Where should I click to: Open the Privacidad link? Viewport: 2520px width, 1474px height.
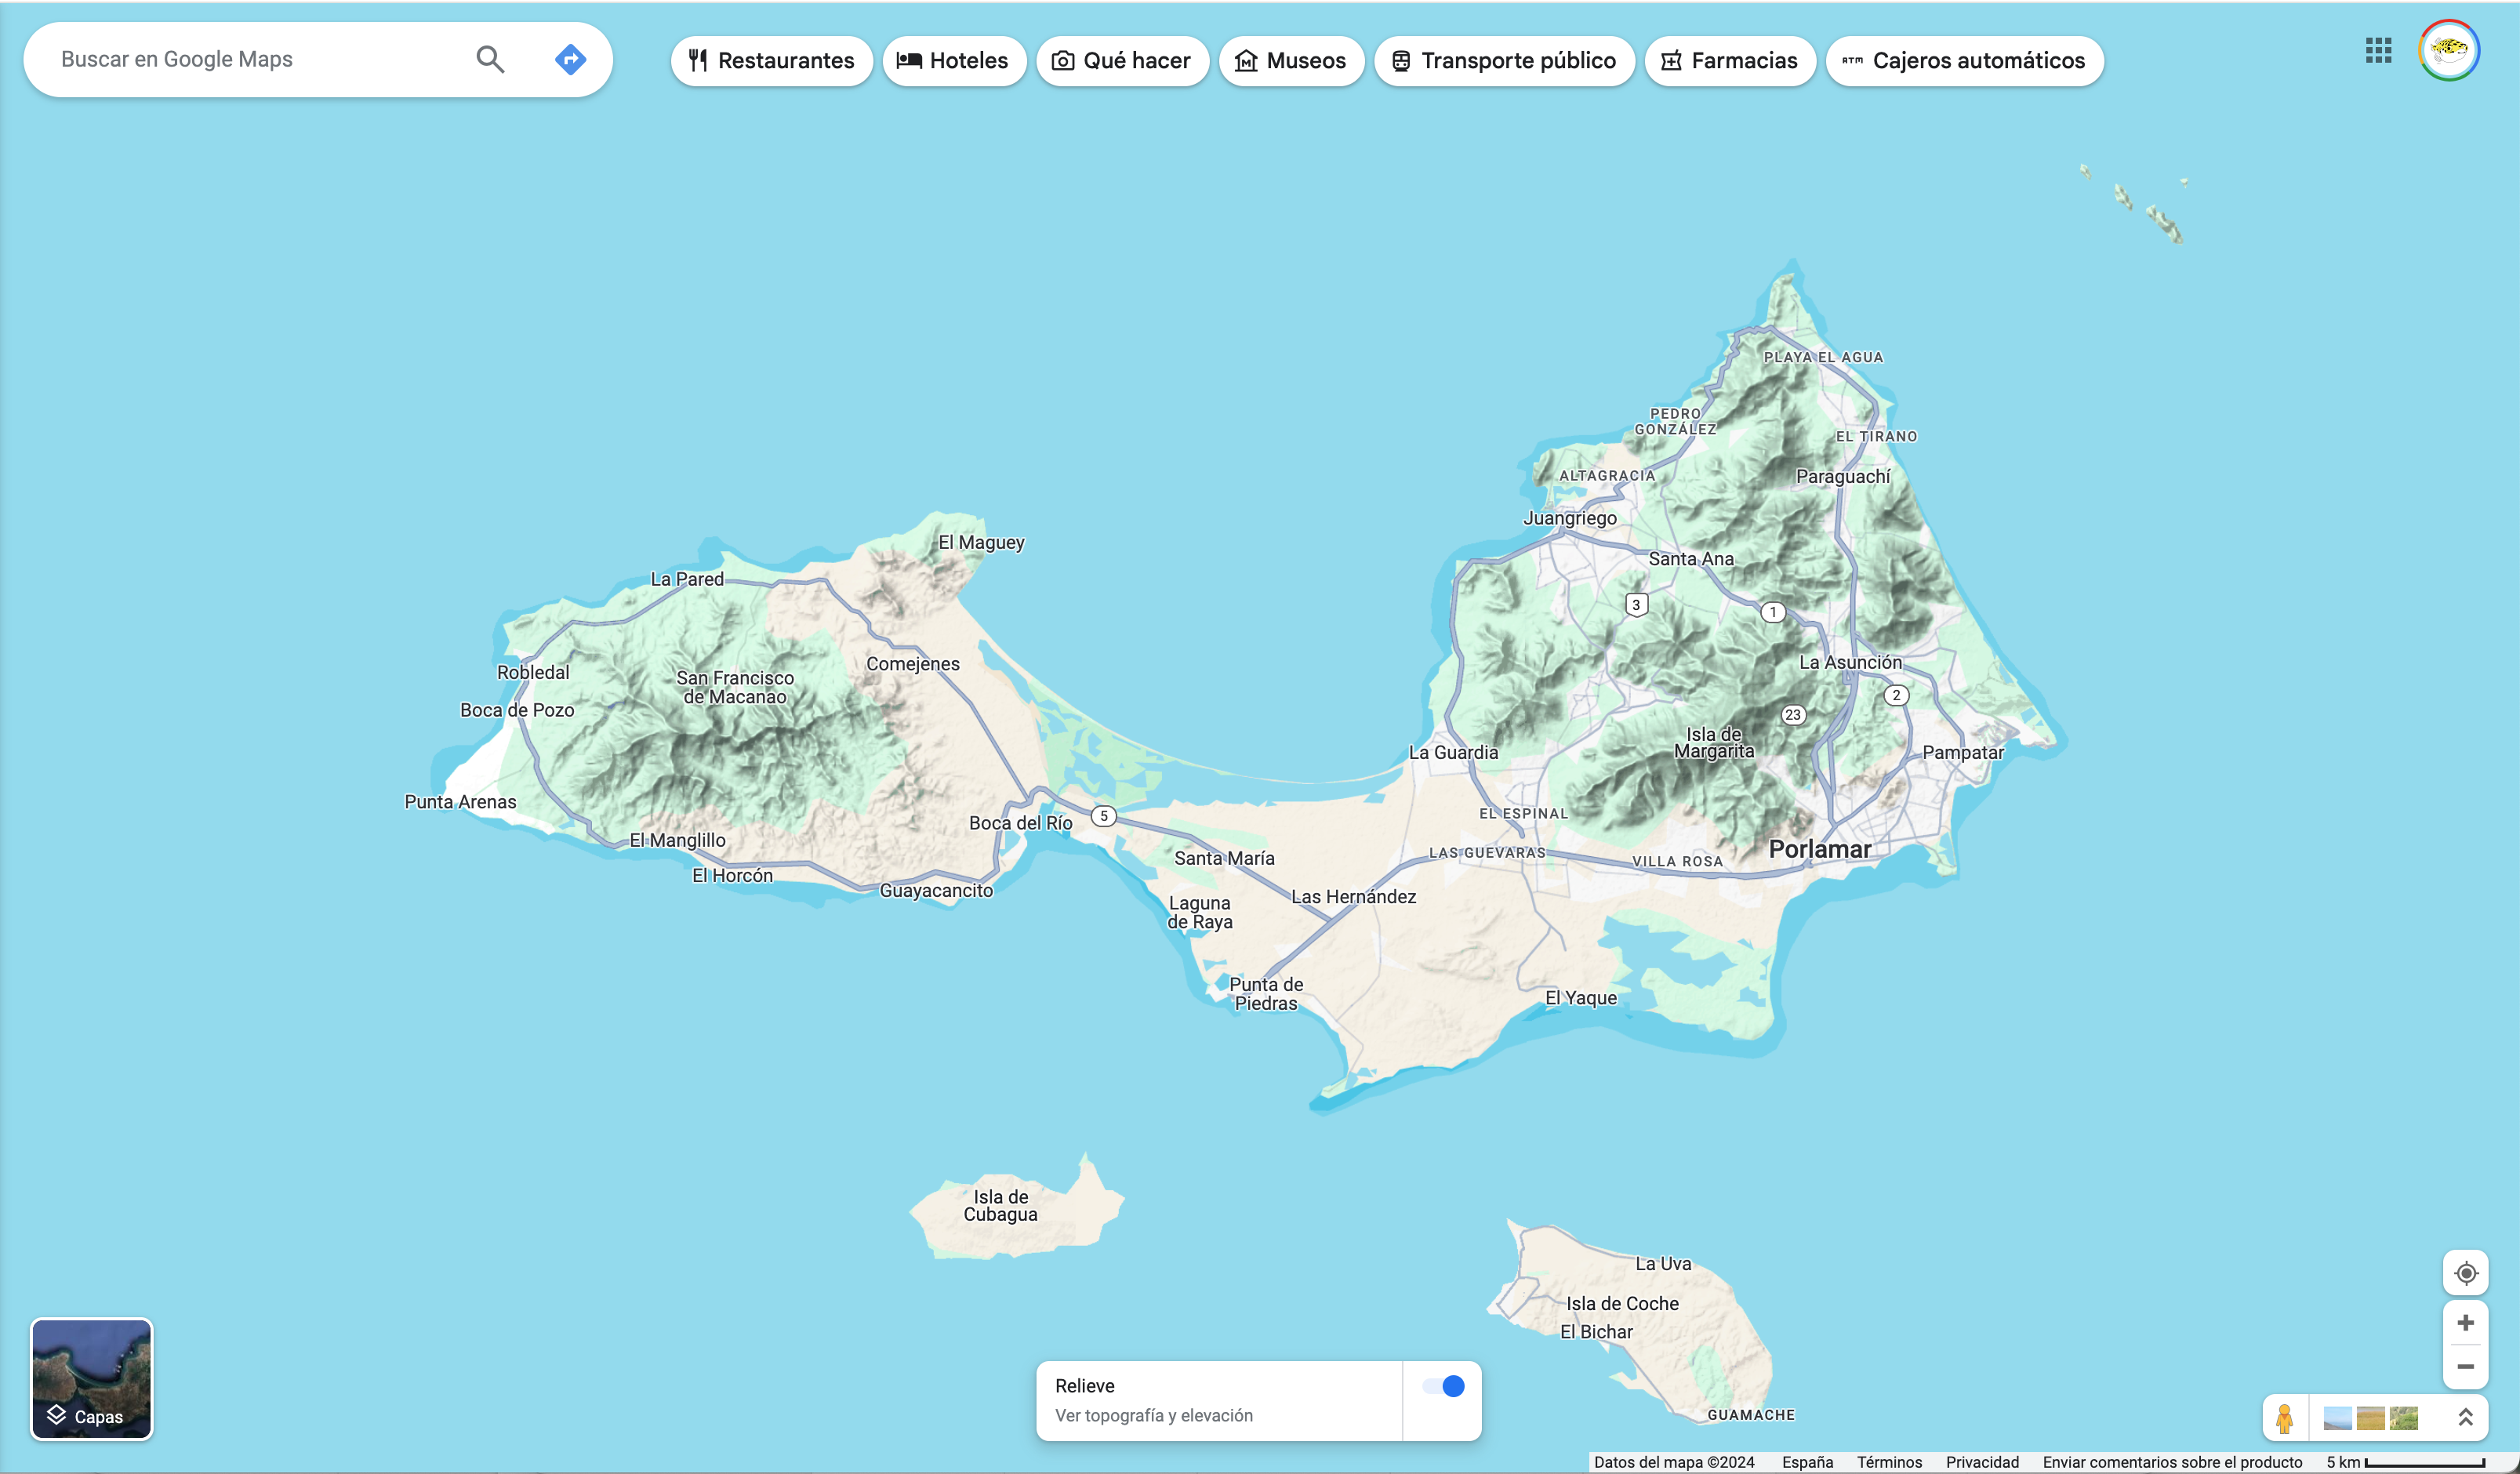tap(1982, 1462)
